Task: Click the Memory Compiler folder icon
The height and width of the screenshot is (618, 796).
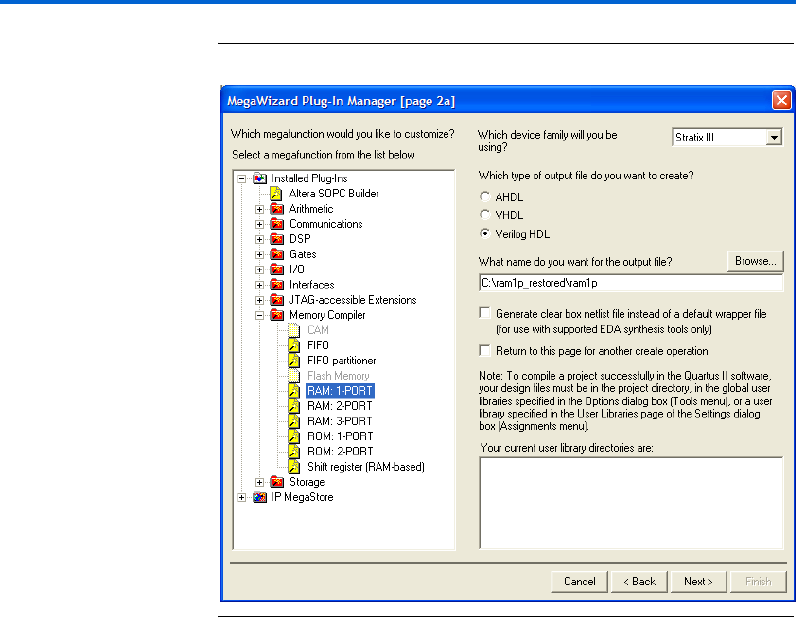Action: (x=277, y=315)
